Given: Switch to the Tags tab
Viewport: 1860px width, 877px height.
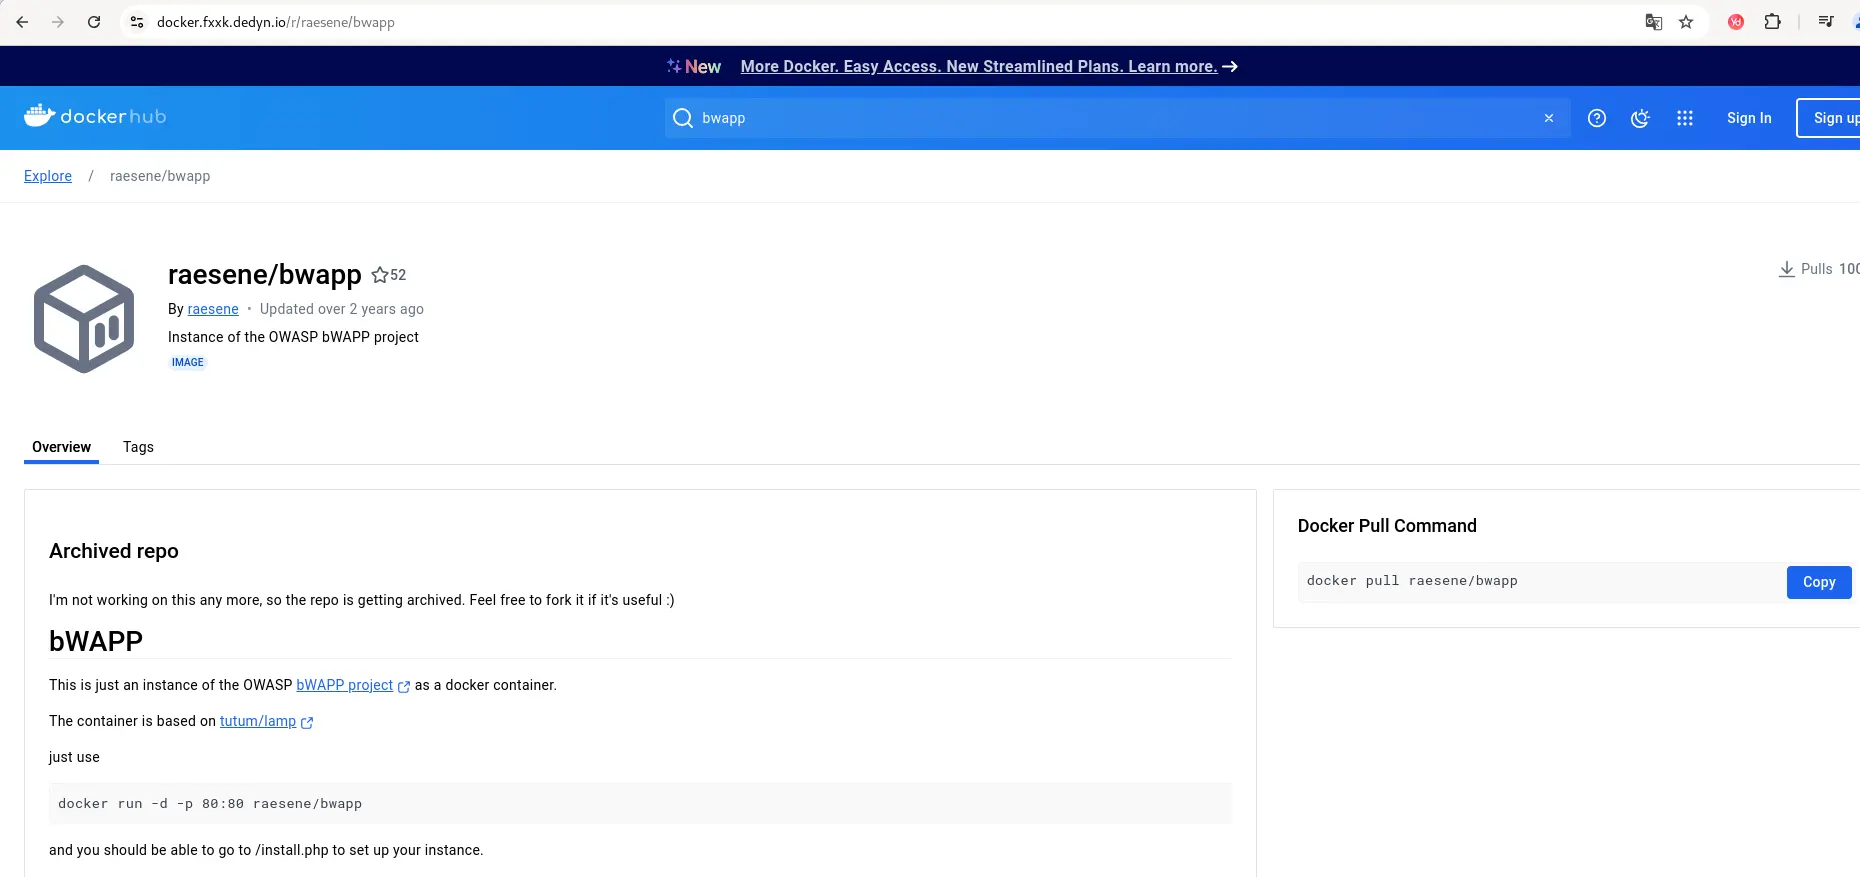Looking at the screenshot, I should click(138, 447).
